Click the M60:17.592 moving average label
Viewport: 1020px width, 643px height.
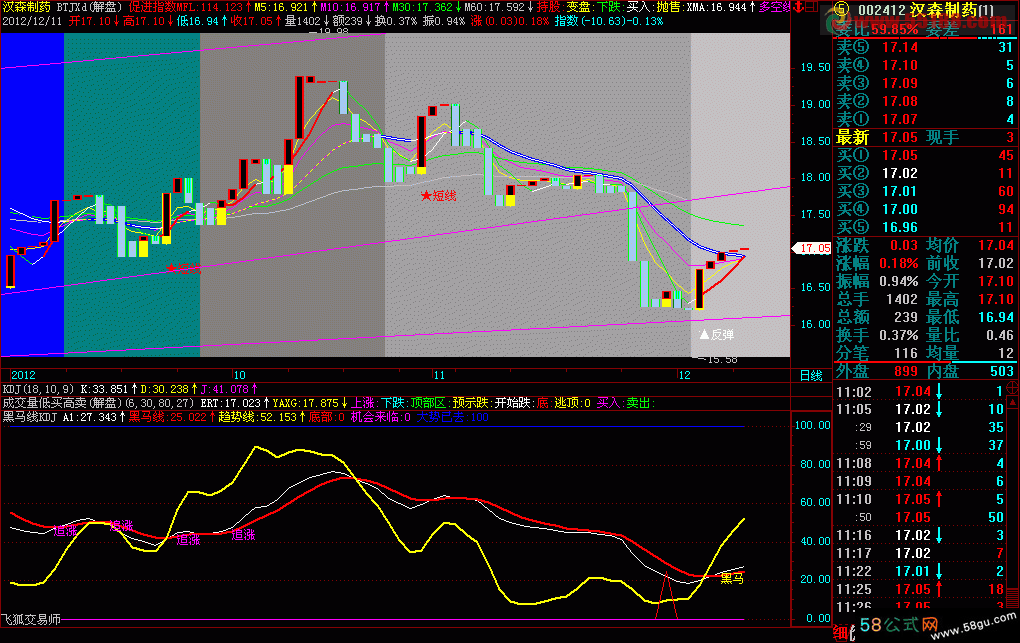[494, 7]
